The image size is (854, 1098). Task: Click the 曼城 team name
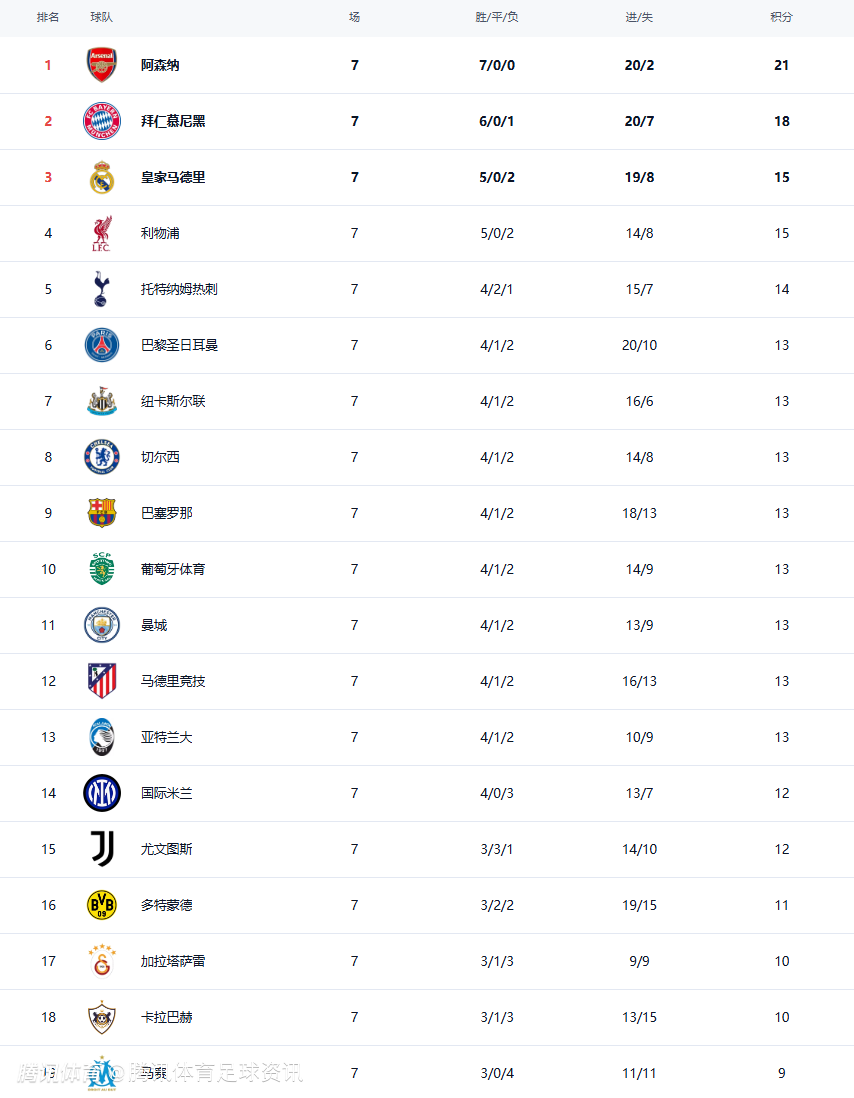pos(154,625)
